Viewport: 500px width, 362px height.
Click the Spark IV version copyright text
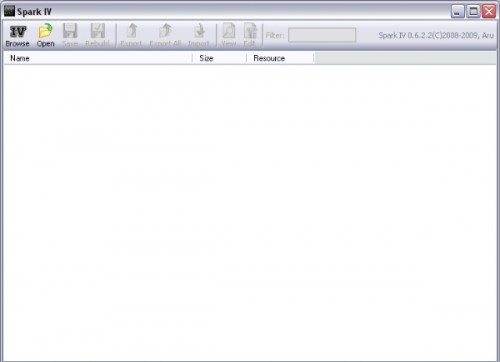coord(436,35)
